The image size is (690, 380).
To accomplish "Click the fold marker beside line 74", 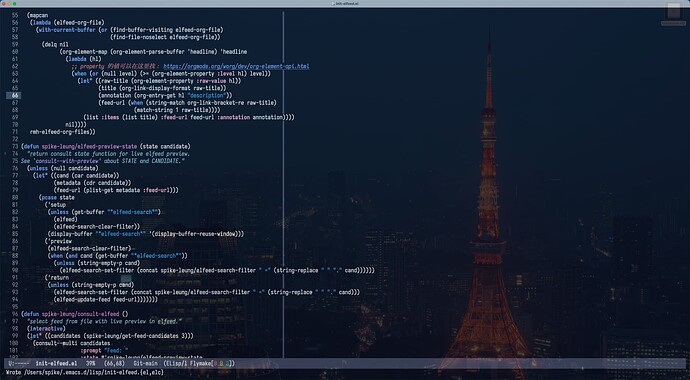I will [x=5, y=154].
